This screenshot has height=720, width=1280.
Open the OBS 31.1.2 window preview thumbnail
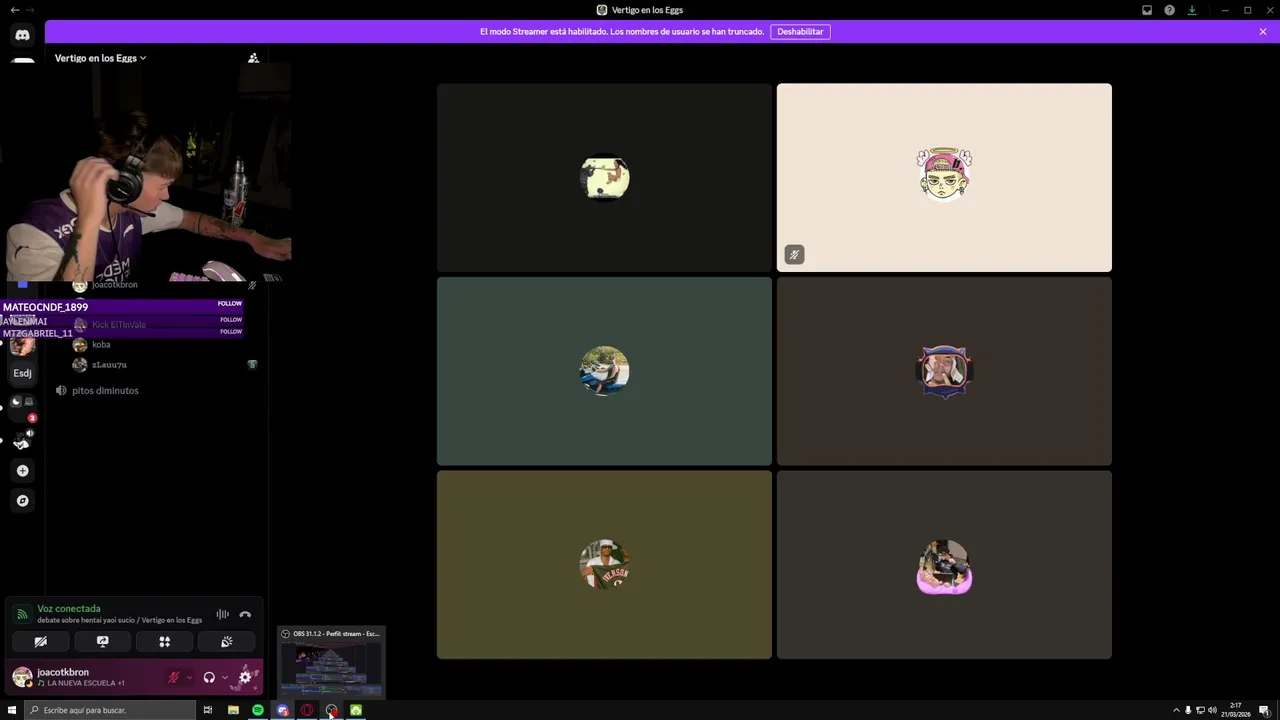(x=331, y=662)
